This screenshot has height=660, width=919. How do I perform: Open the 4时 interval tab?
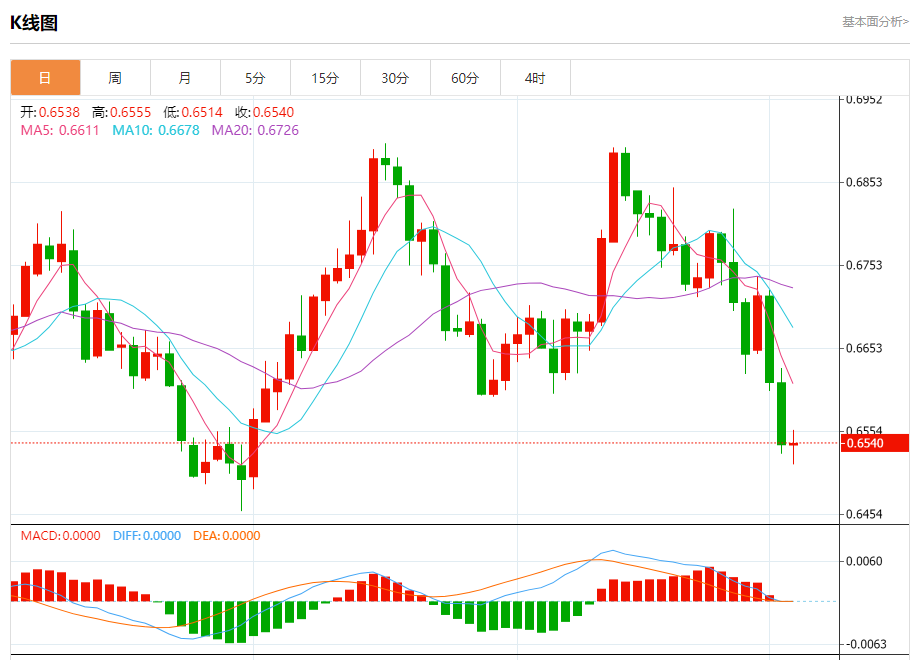click(x=535, y=77)
